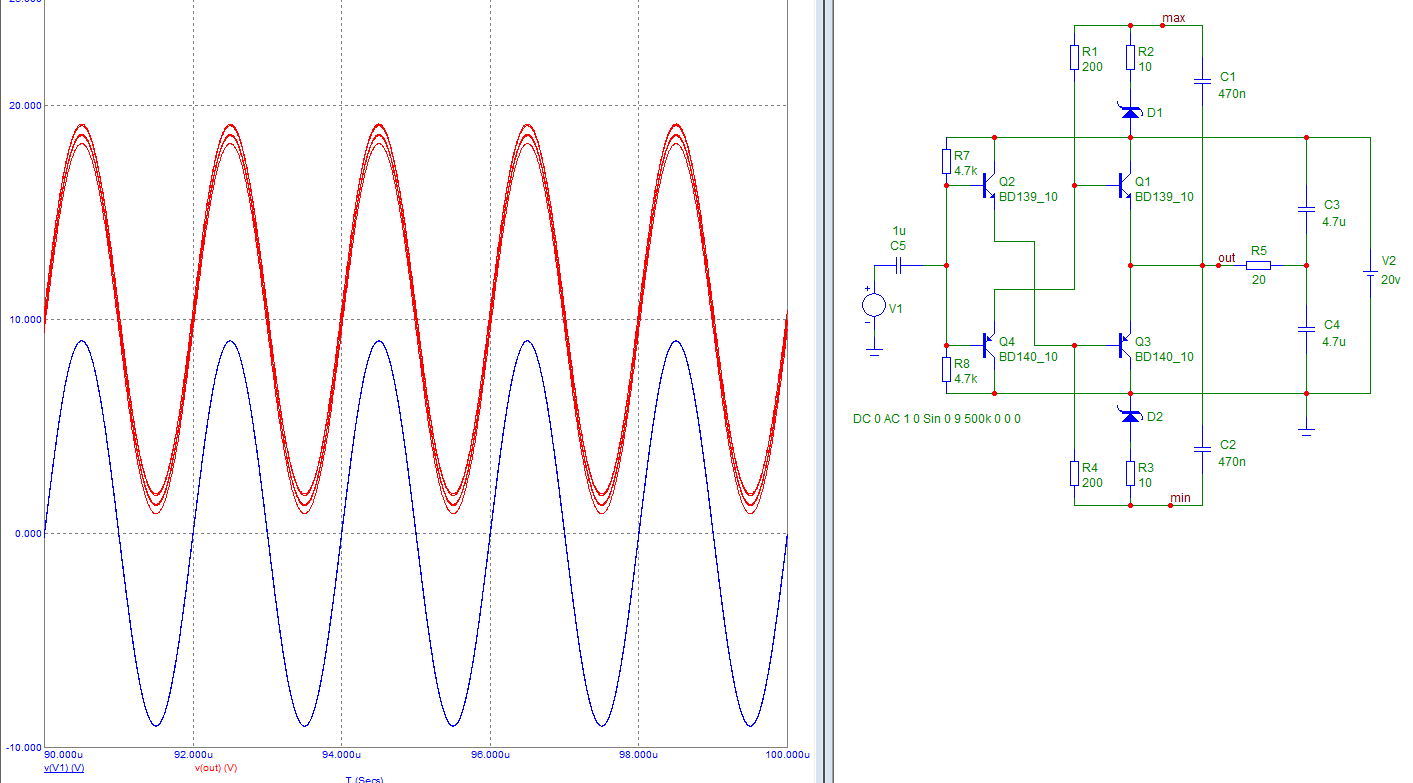
Task: Select input capacitor C5 symbol
Action: (x=898, y=265)
